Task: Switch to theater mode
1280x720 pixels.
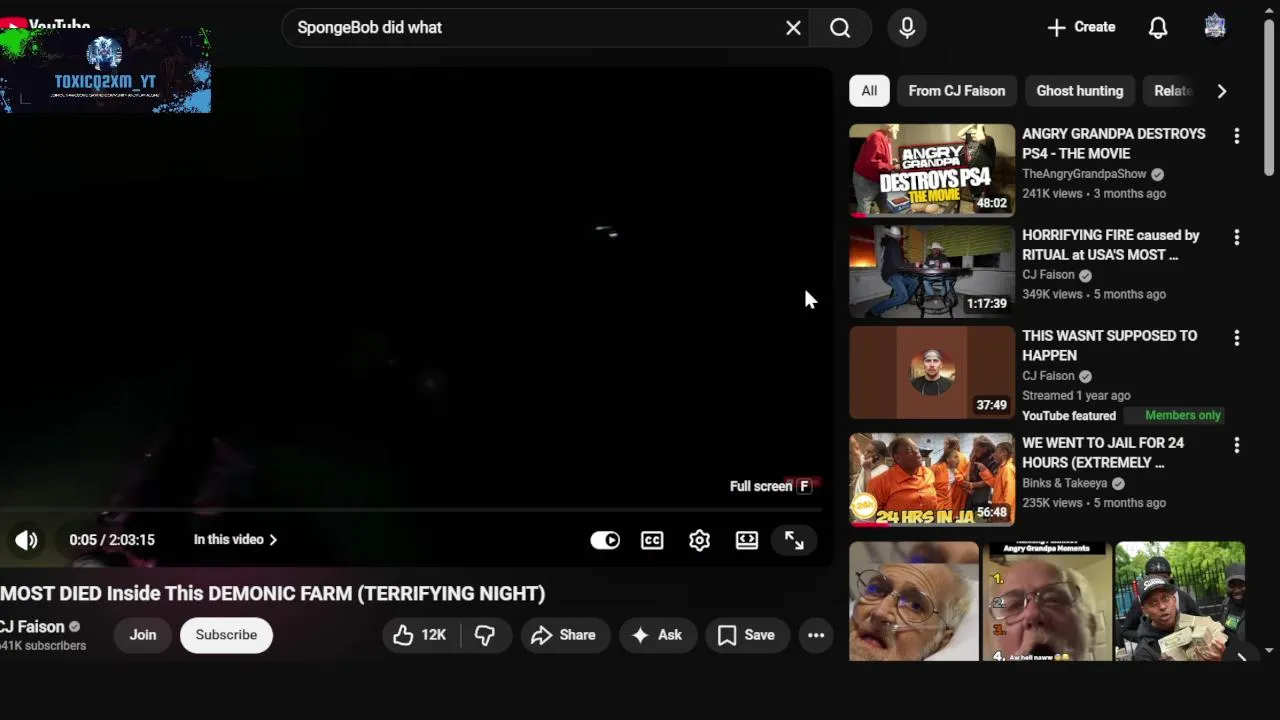Action: 747,540
